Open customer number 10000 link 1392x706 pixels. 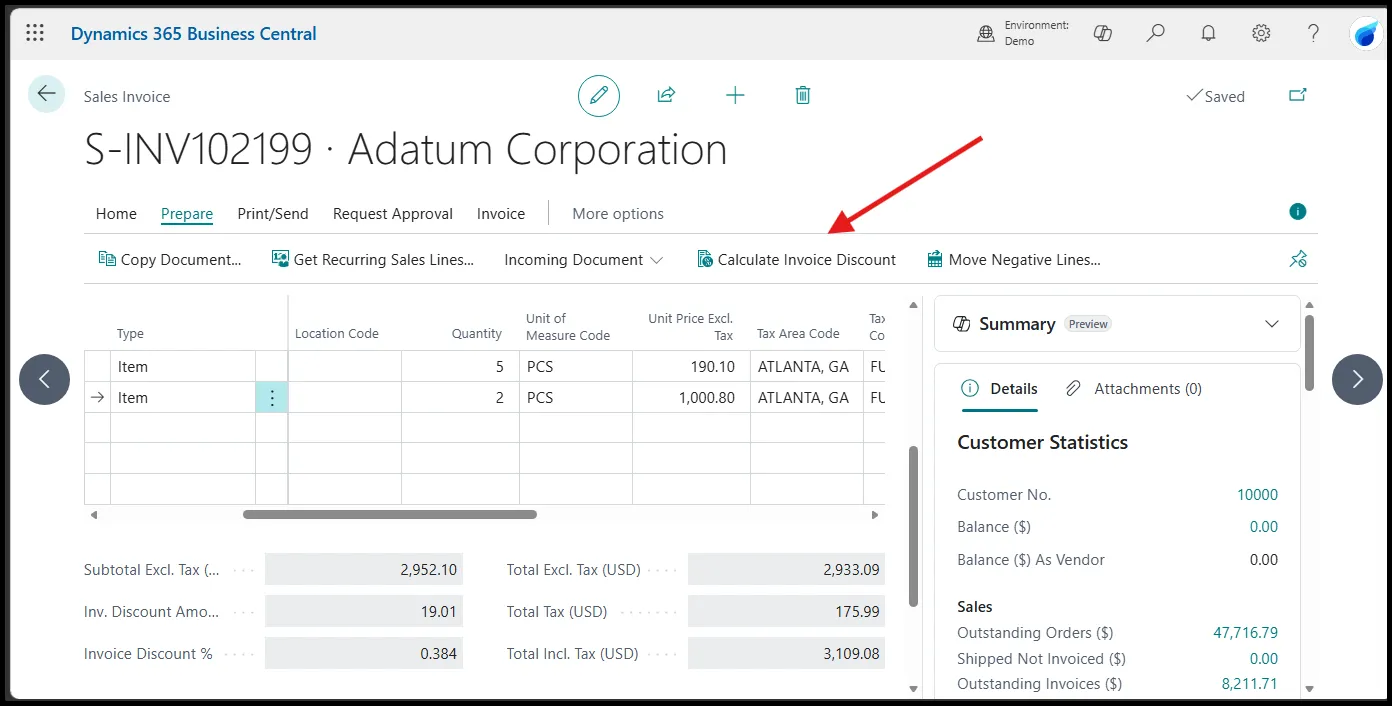(1257, 495)
